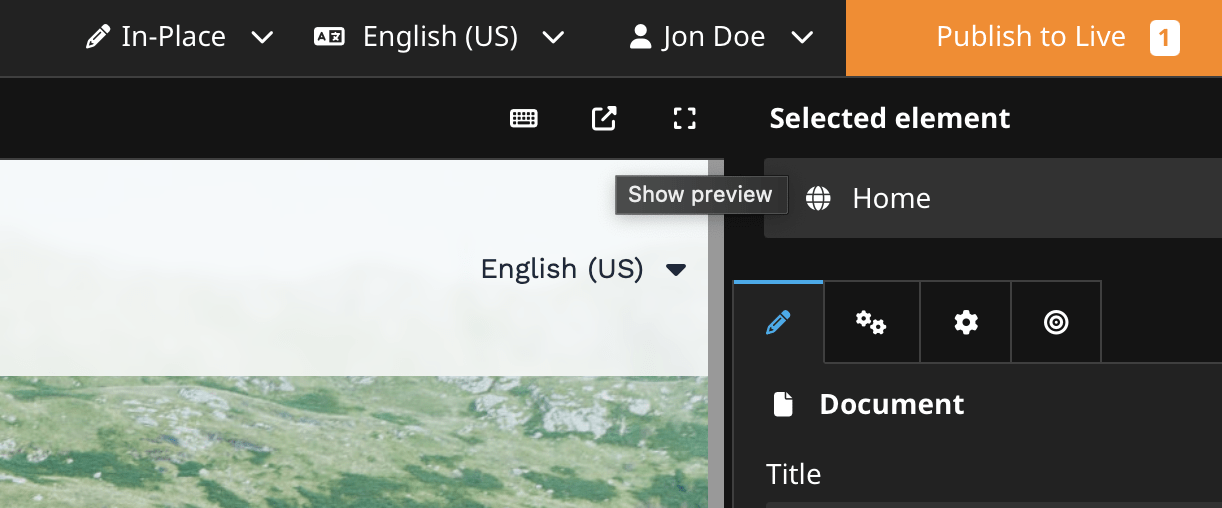Switch to the single gear settings tab
Image resolution: width=1222 pixels, height=508 pixels.
(x=965, y=322)
